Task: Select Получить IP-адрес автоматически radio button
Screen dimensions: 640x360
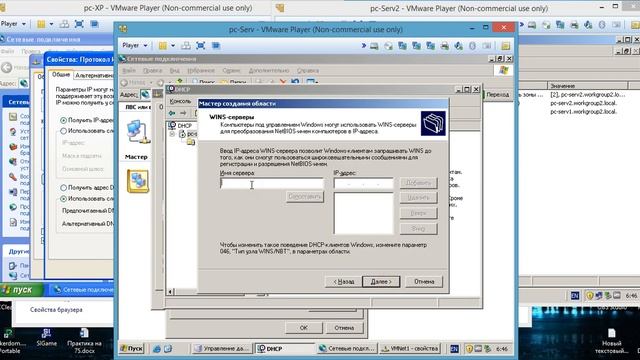Action: coord(63,120)
